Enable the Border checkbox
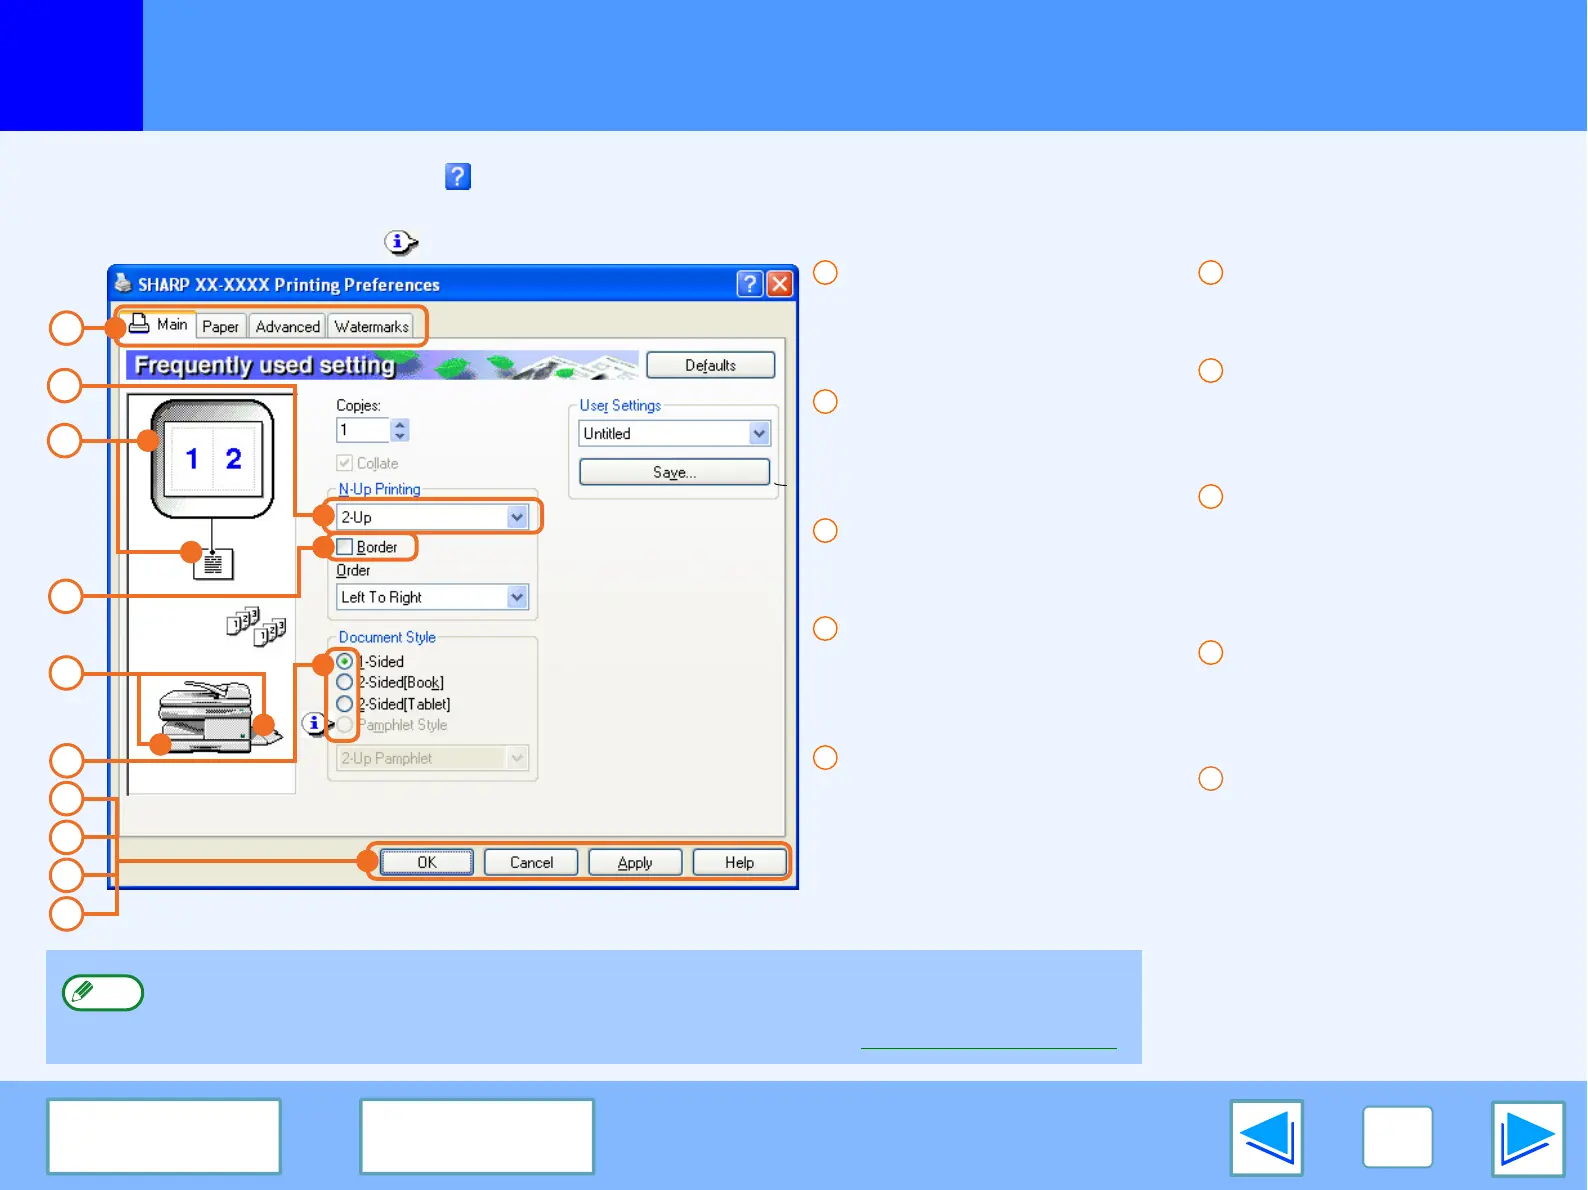This screenshot has width=1588, height=1190. coord(345,547)
